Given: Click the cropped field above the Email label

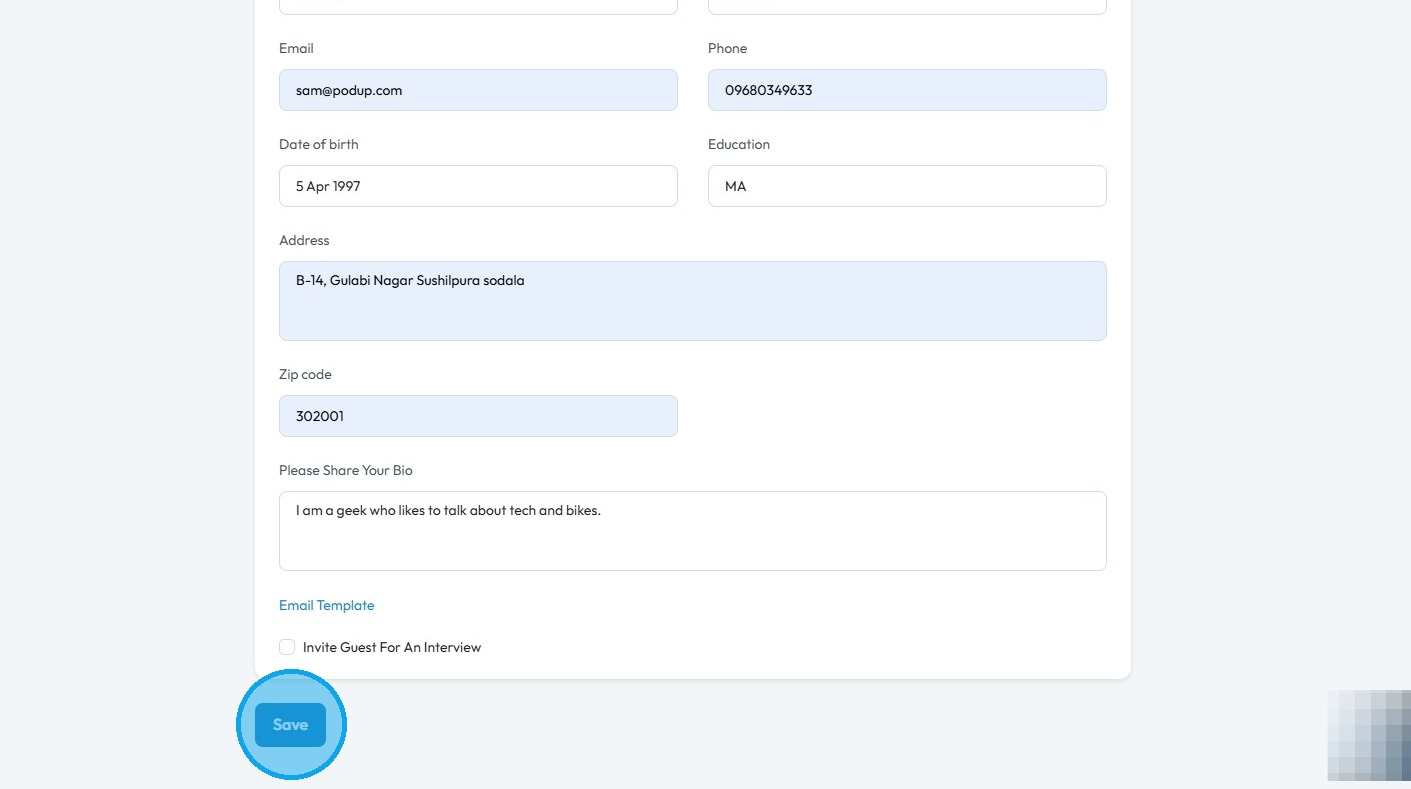Looking at the screenshot, I should (x=478, y=6).
